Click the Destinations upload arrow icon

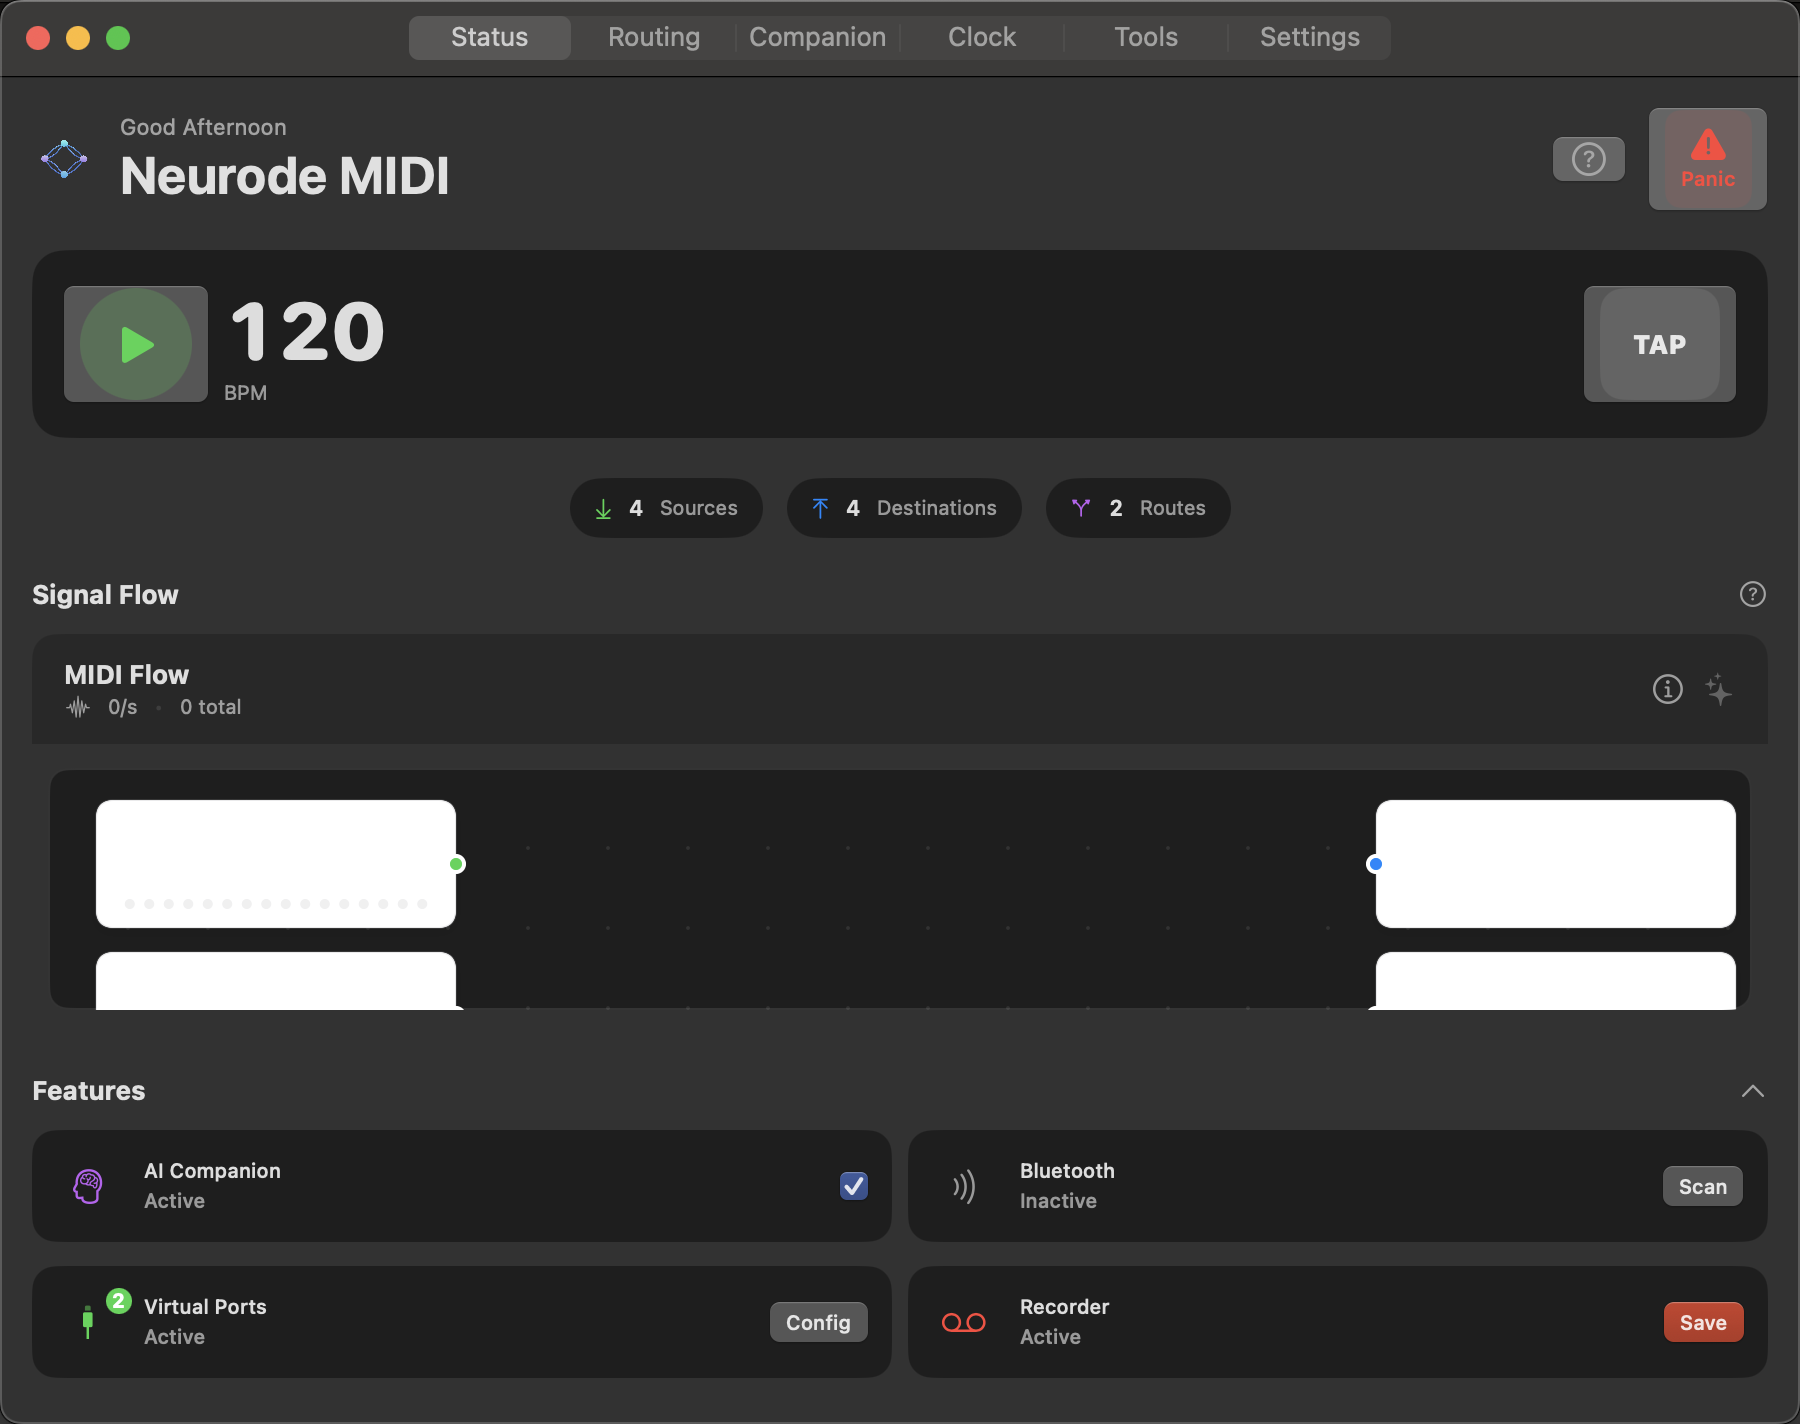[x=821, y=508]
